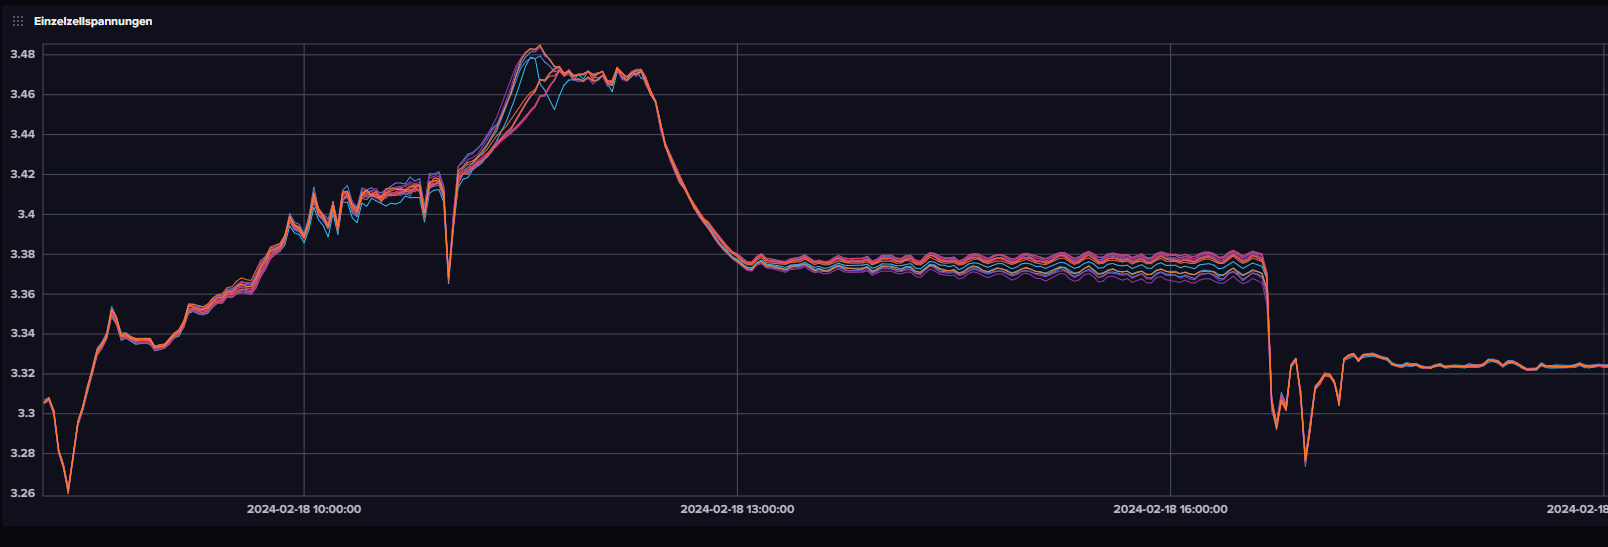The height and width of the screenshot is (547, 1608).
Task: Click the 2024-02-18 16:00:00 time label
Action: (x=1170, y=509)
